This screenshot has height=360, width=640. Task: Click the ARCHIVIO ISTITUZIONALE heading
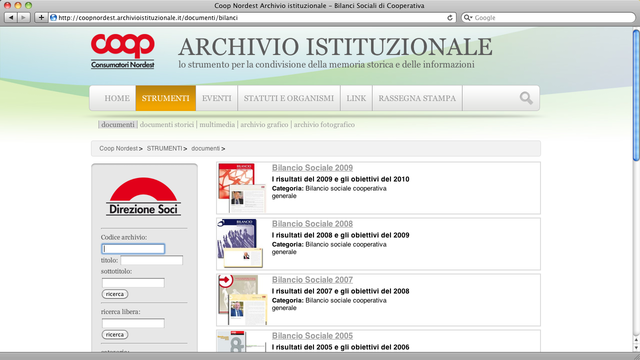pyautogui.click(x=335, y=47)
